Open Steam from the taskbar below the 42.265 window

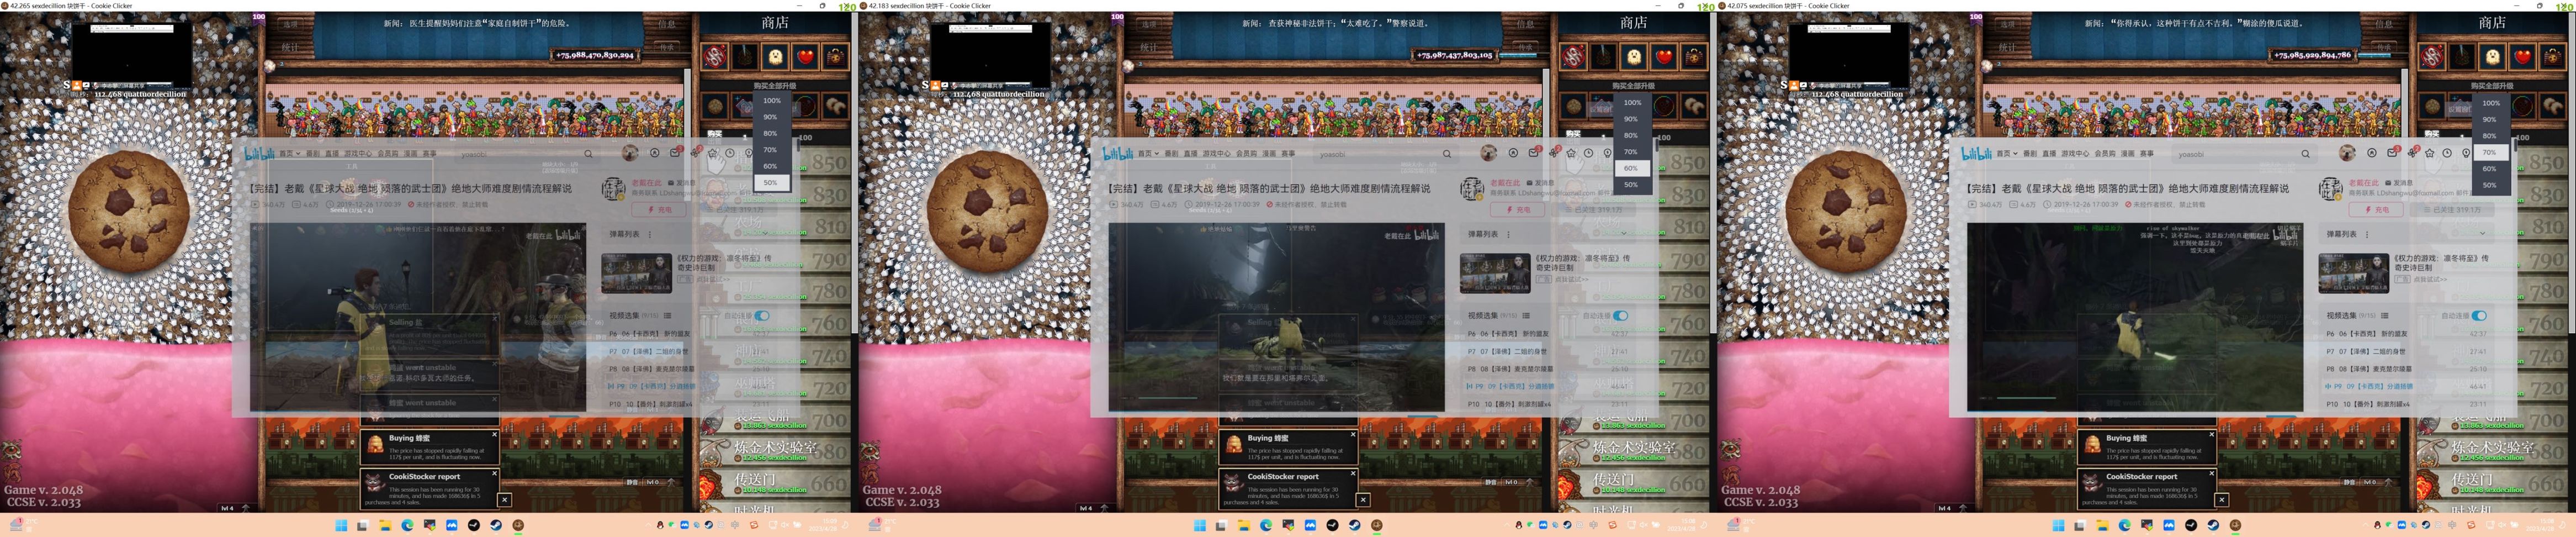tap(496, 525)
